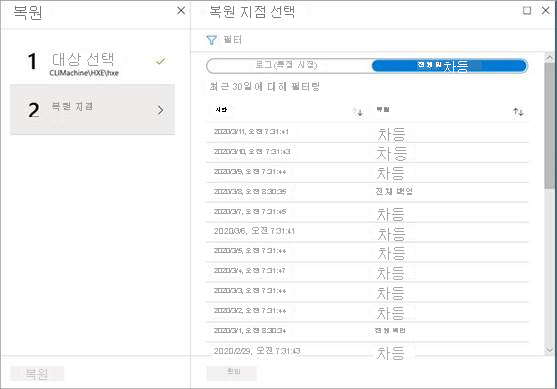Viewport: 557px width, 389px height.
Task: Select restore point 2020/3/5 7:31:44
Action: (x=367, y=253)
